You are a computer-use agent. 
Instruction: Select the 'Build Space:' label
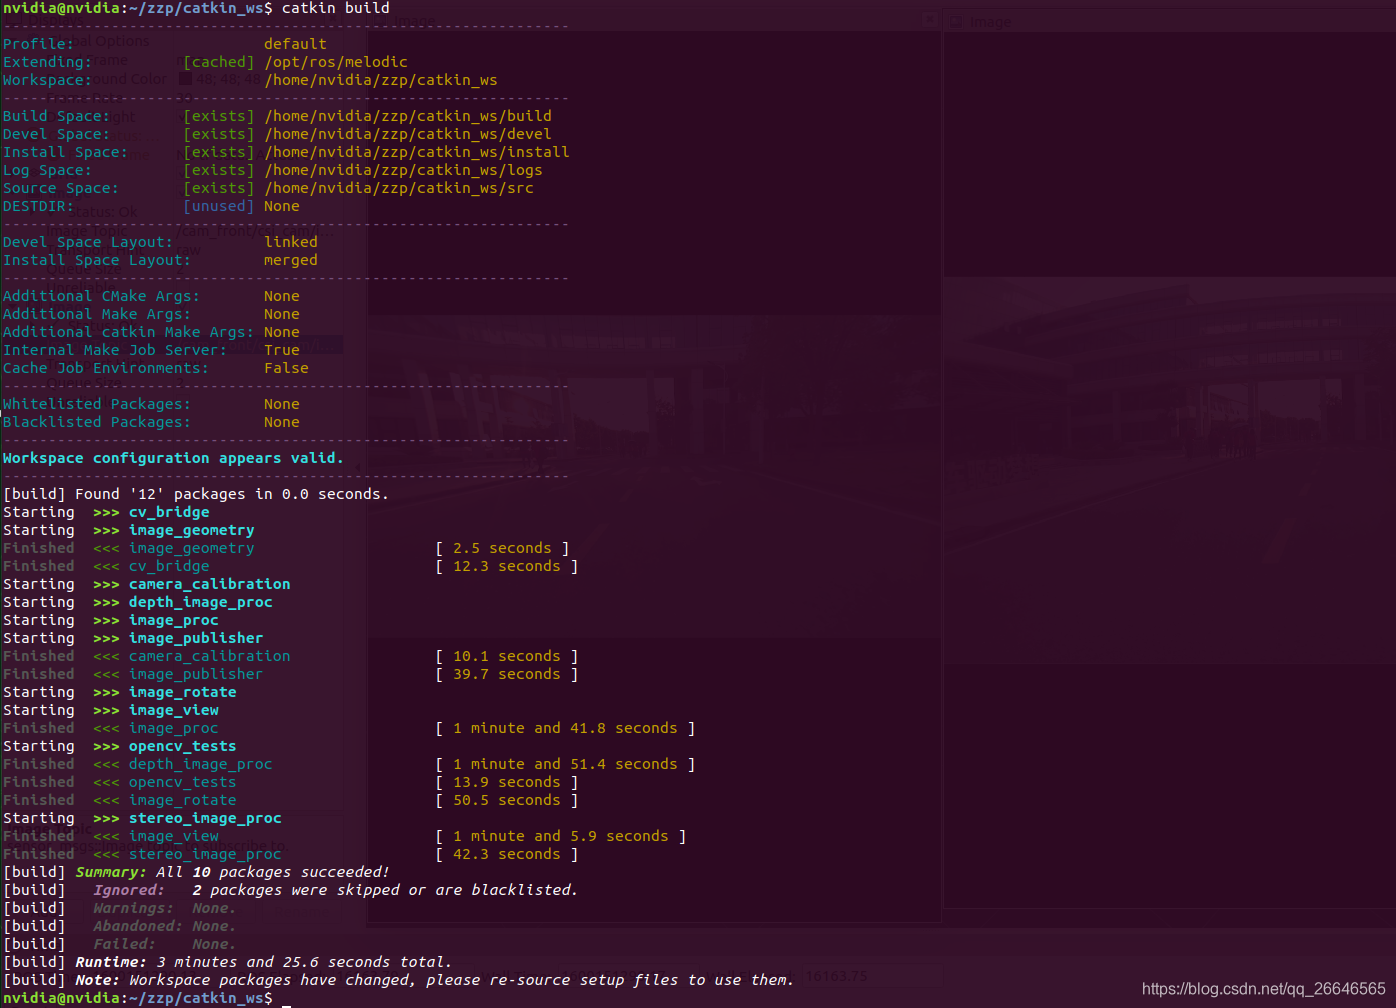(56, 116)
